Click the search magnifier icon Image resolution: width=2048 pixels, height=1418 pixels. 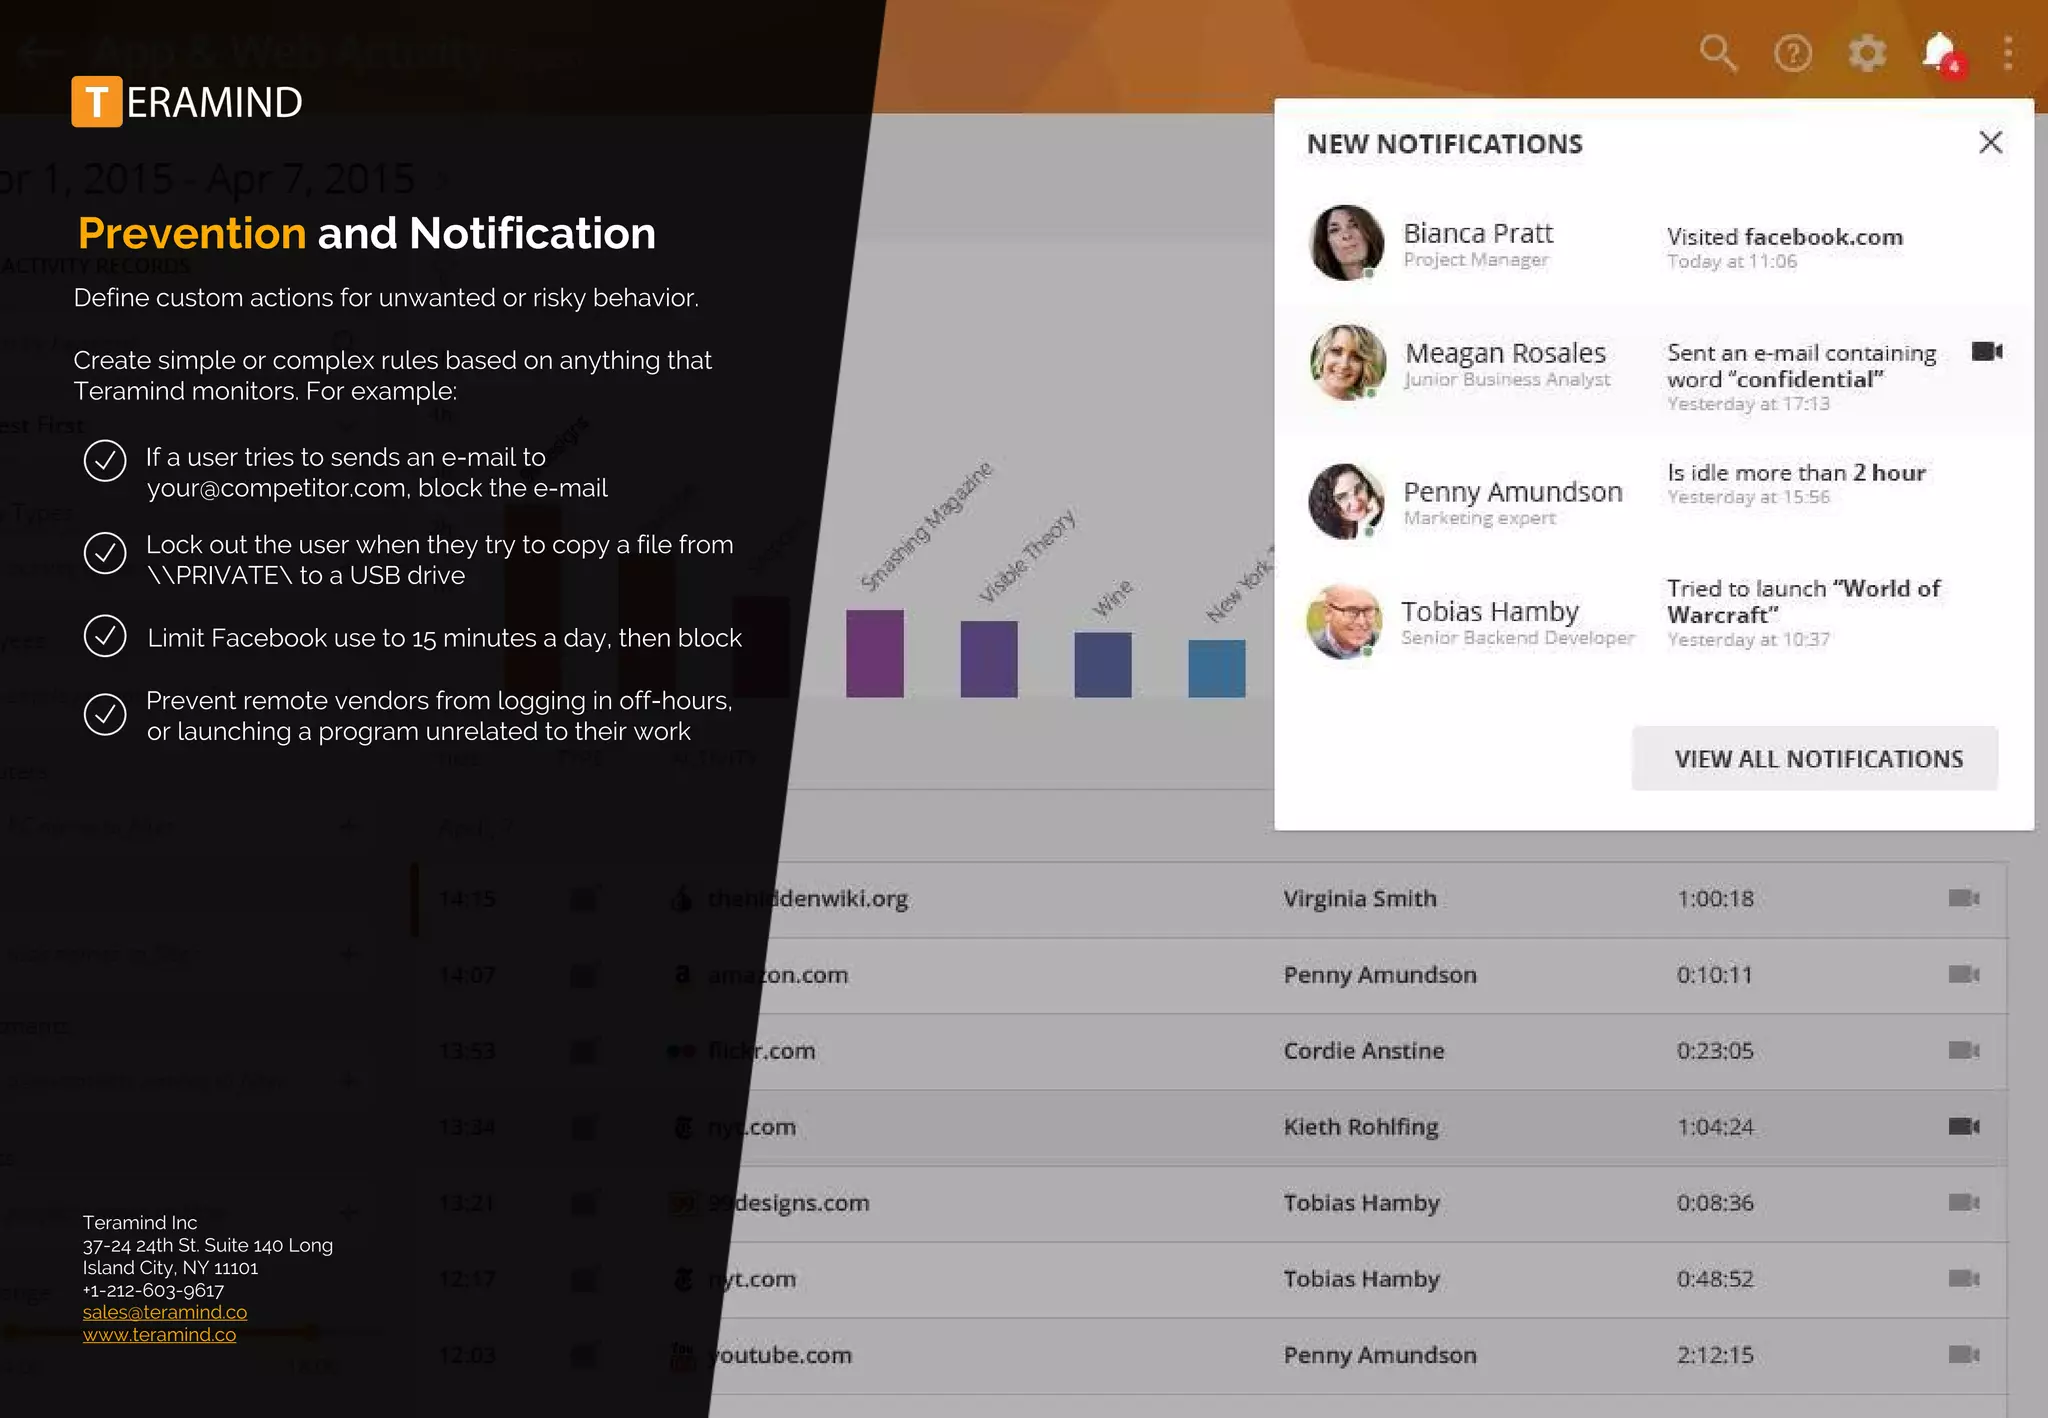pos(1718,53)
